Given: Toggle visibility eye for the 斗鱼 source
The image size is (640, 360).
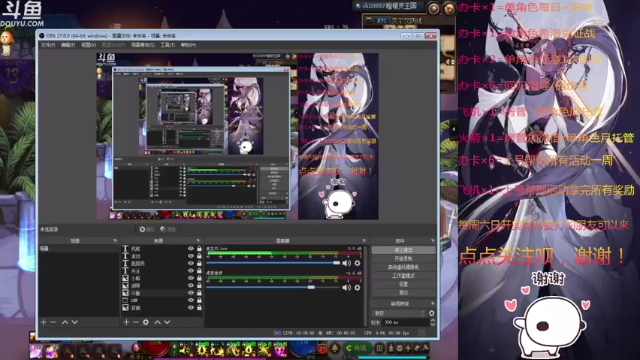Looking at the screenshot, I should tap(191, 293).
